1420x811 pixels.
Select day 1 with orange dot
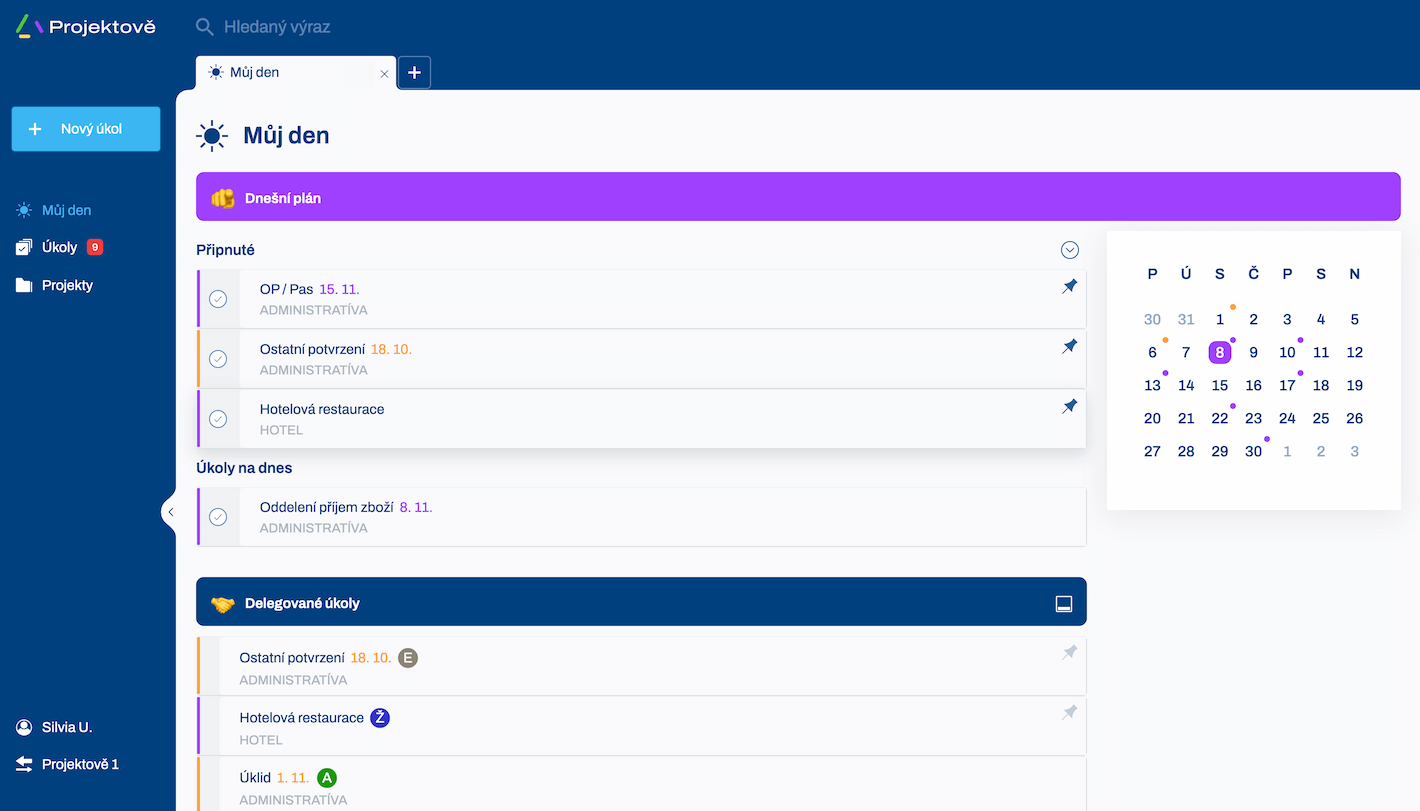pyautogui.click(x=1219, y=319)
